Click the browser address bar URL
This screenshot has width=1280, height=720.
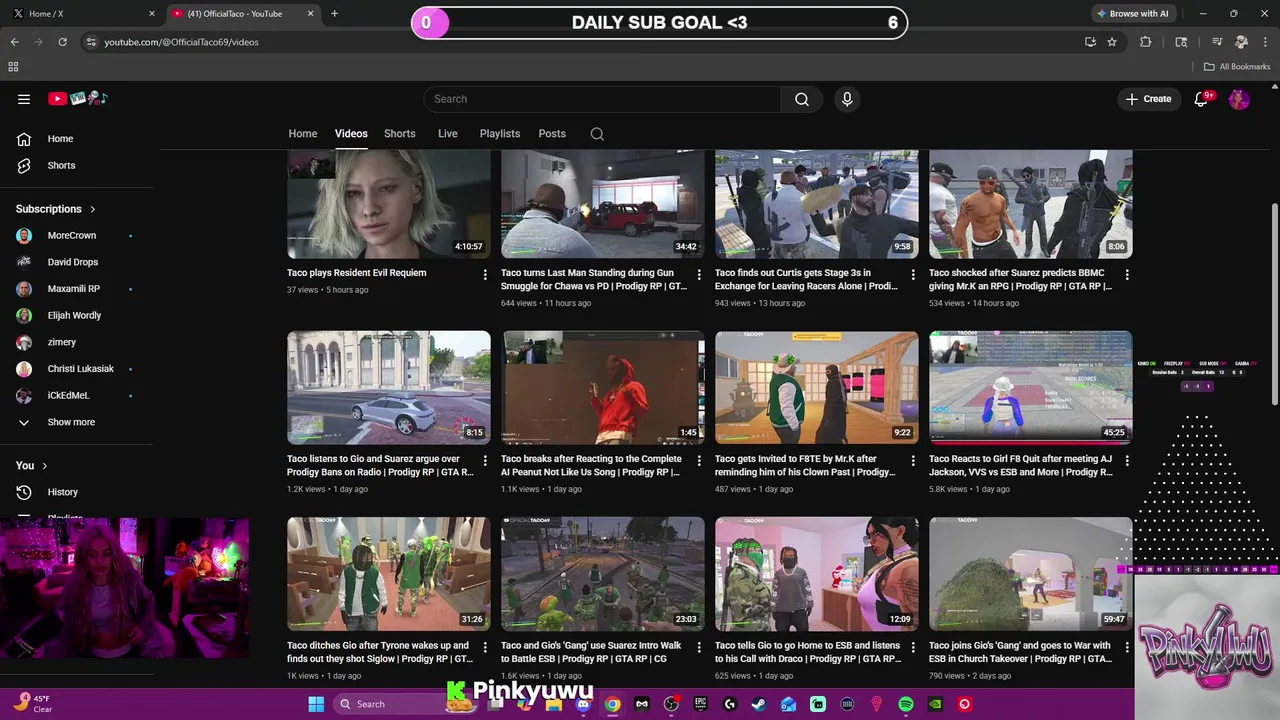[182, 42]
